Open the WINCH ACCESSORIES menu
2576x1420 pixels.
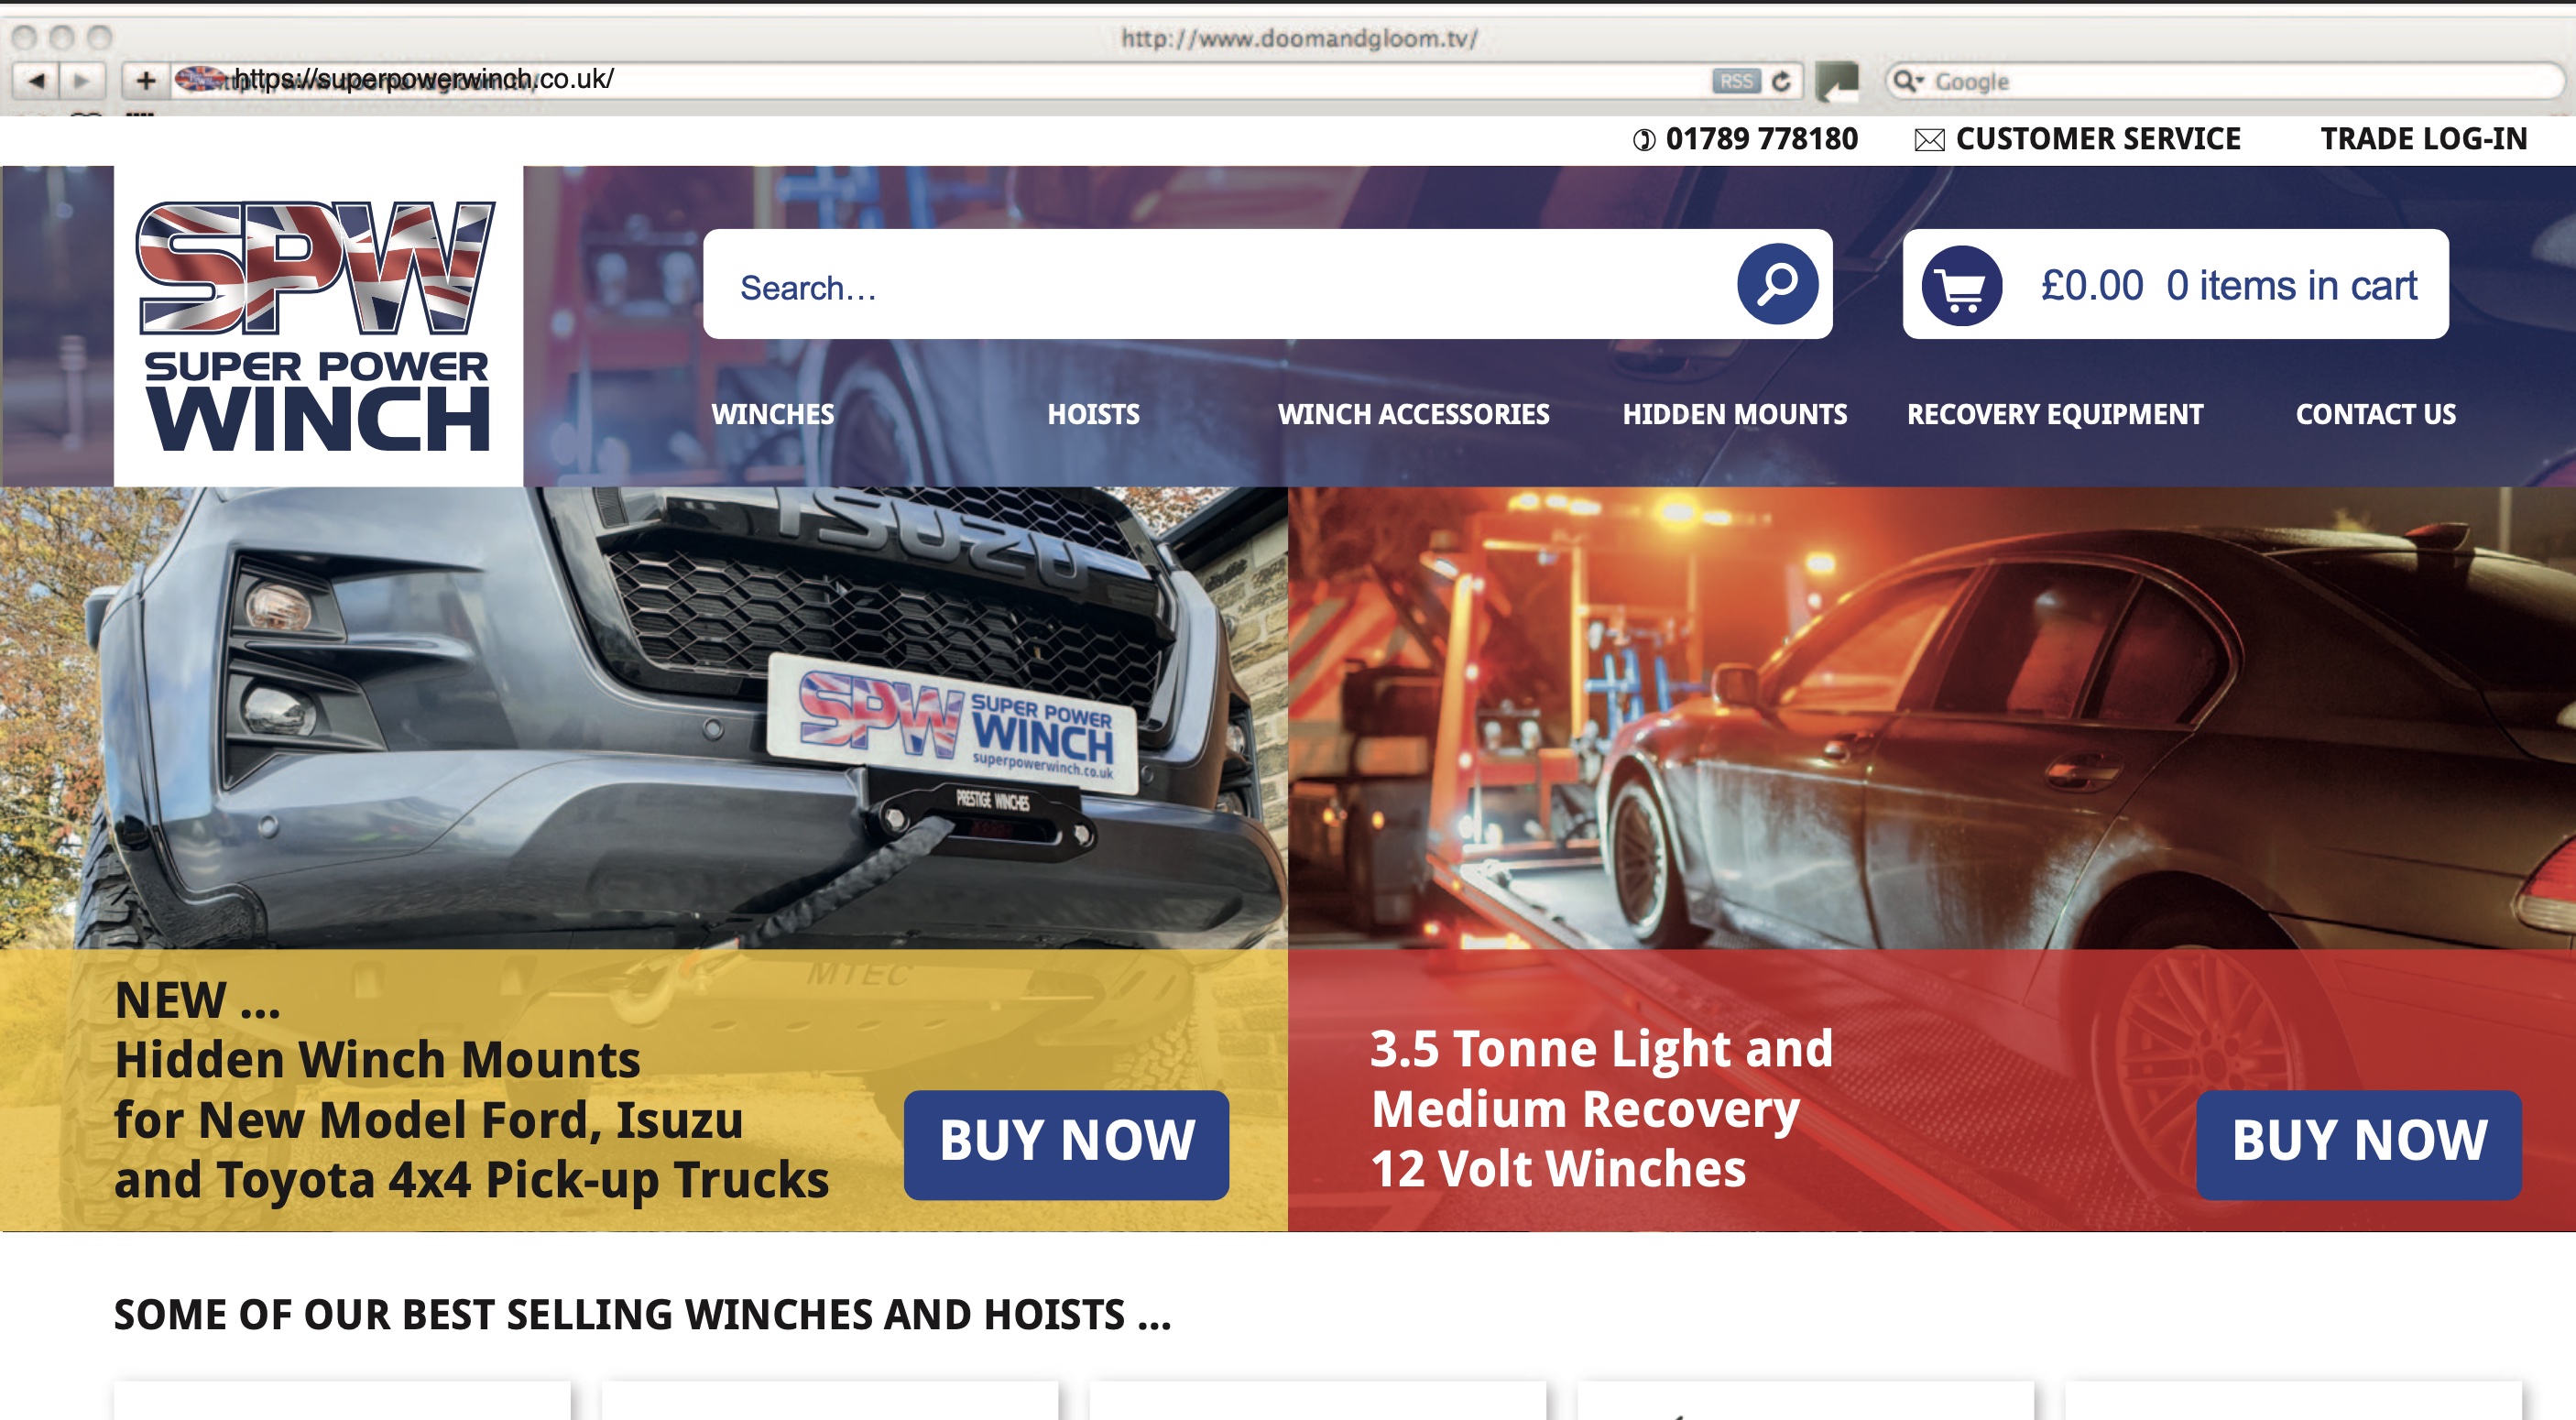coord(1413,414)
